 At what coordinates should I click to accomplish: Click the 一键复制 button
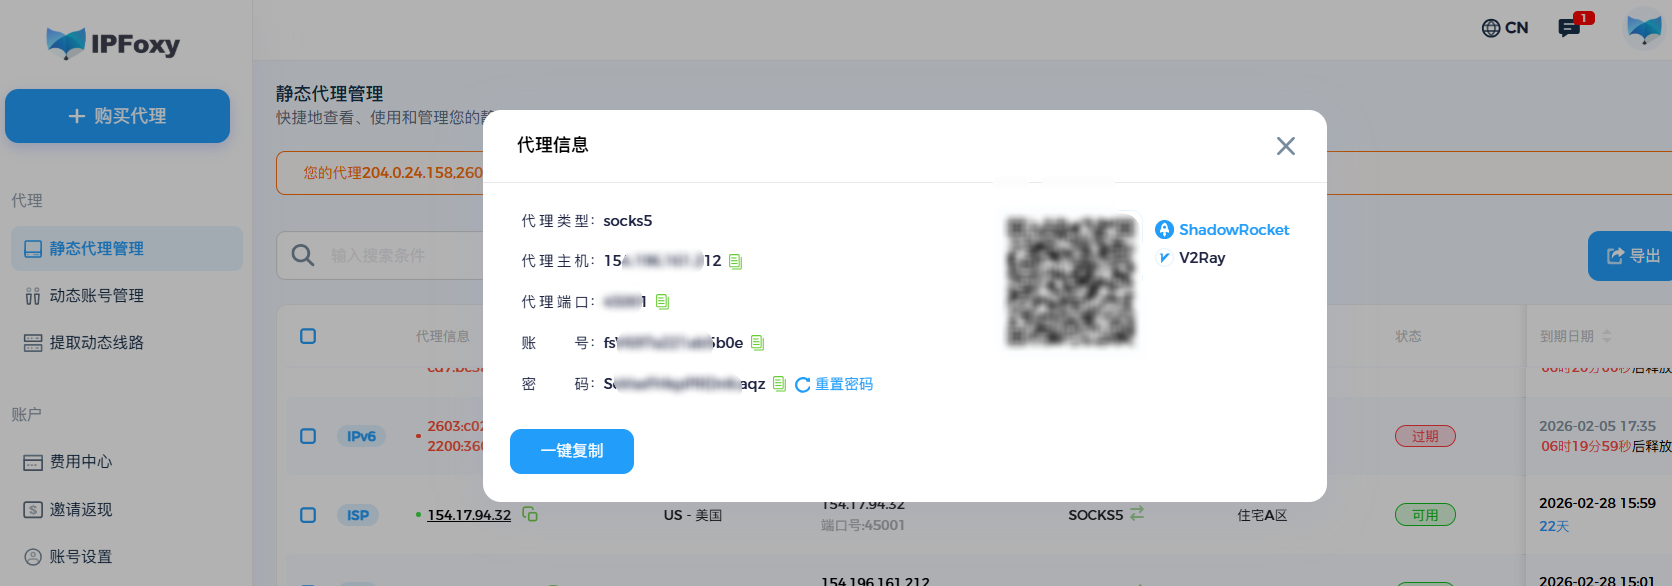[572, 451]
